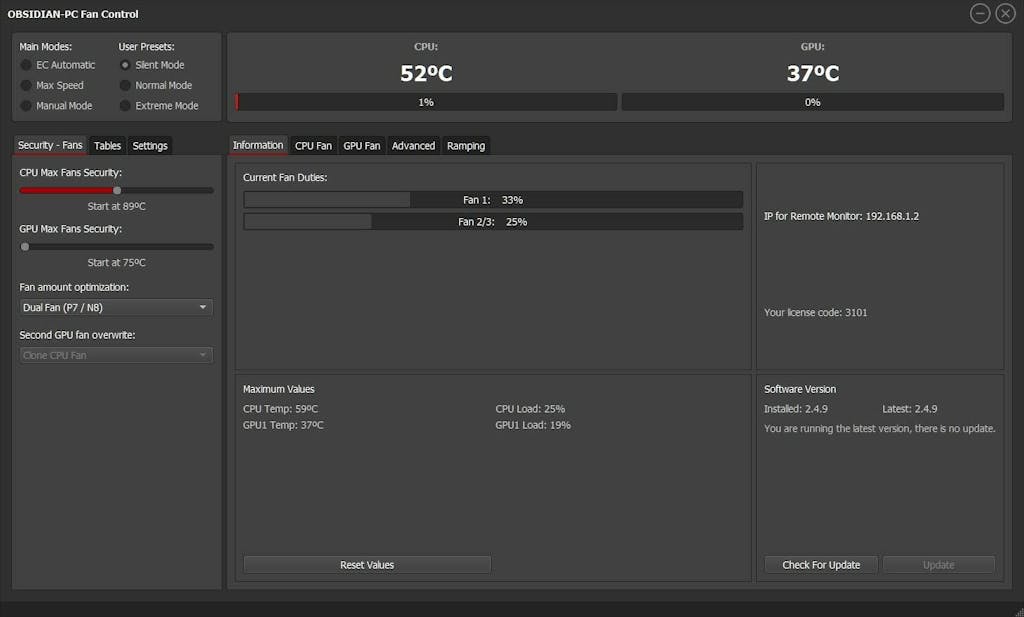The height and width of the screenshot is (617, 1024).
Task: Expand Second GPU fan overwrite dropdown
Action: (116, 355)
